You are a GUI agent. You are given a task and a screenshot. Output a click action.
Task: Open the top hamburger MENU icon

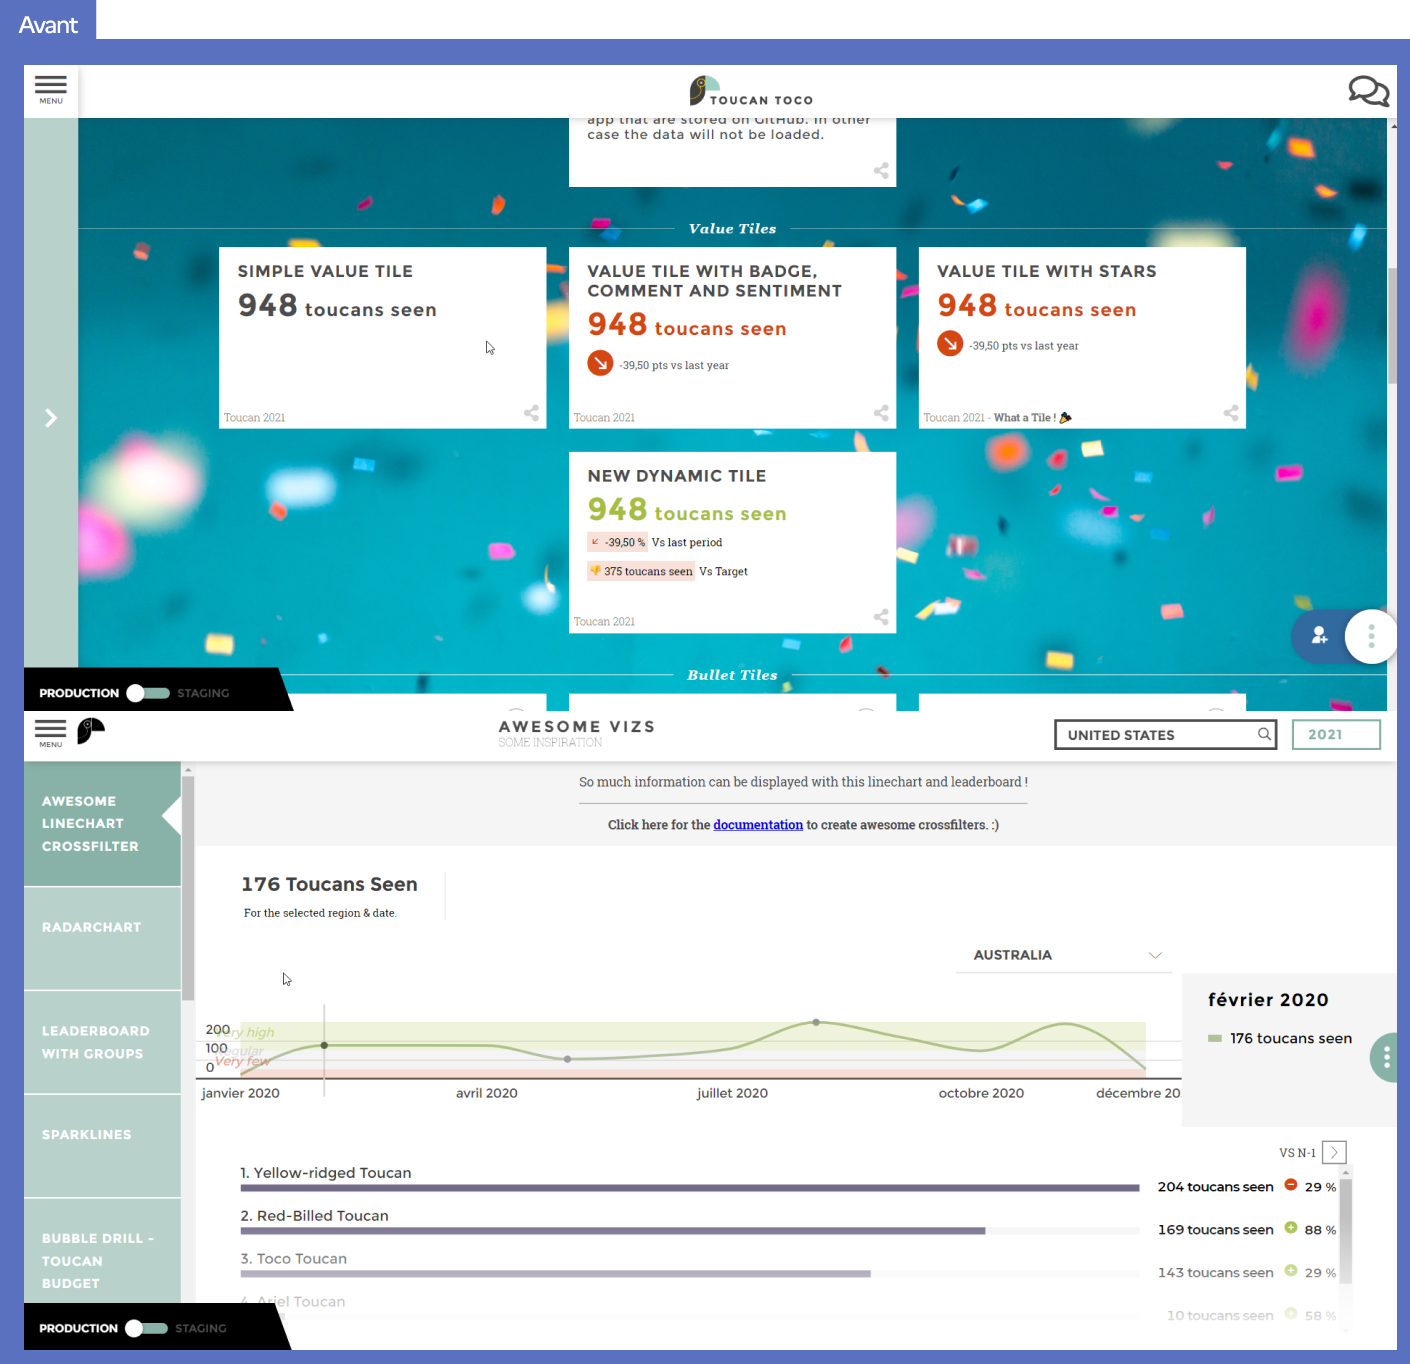pos(51,88)
